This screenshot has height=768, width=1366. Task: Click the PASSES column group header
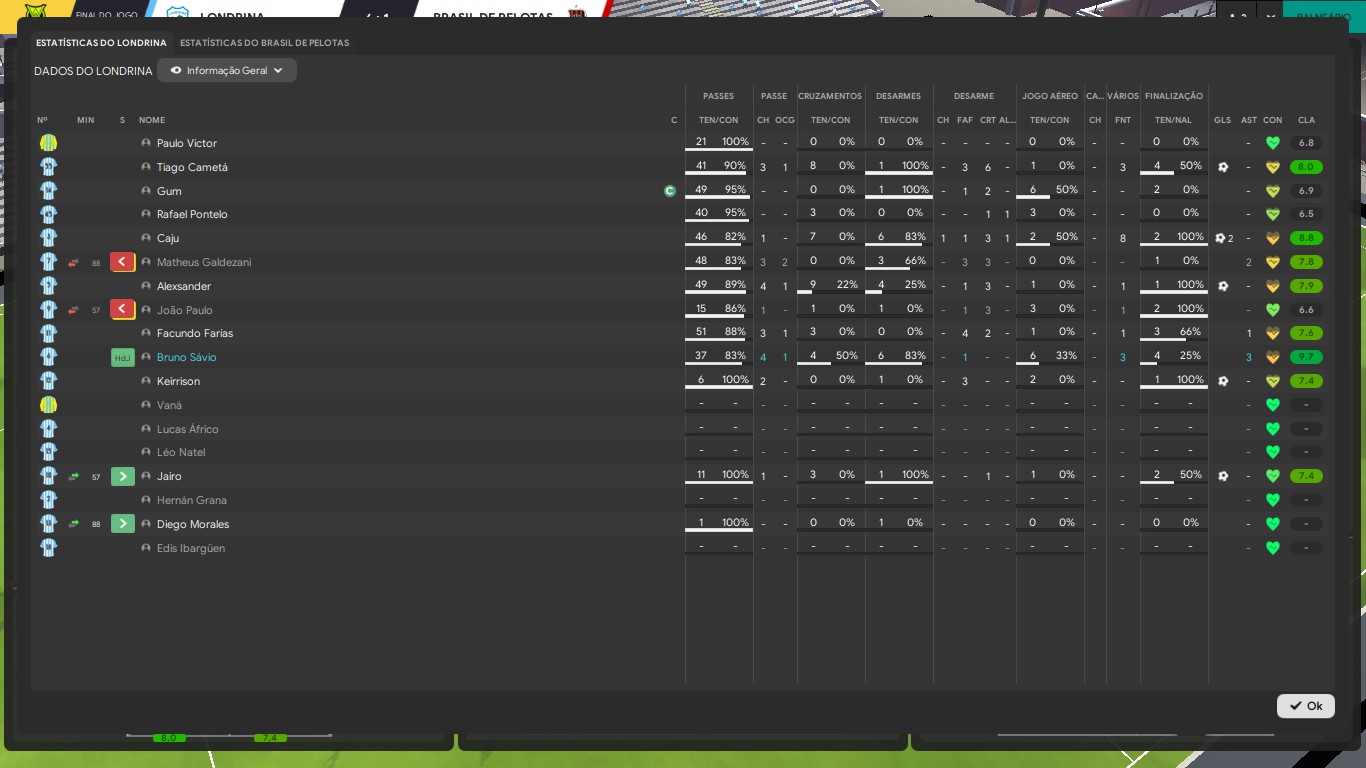[x=718, y=96]
